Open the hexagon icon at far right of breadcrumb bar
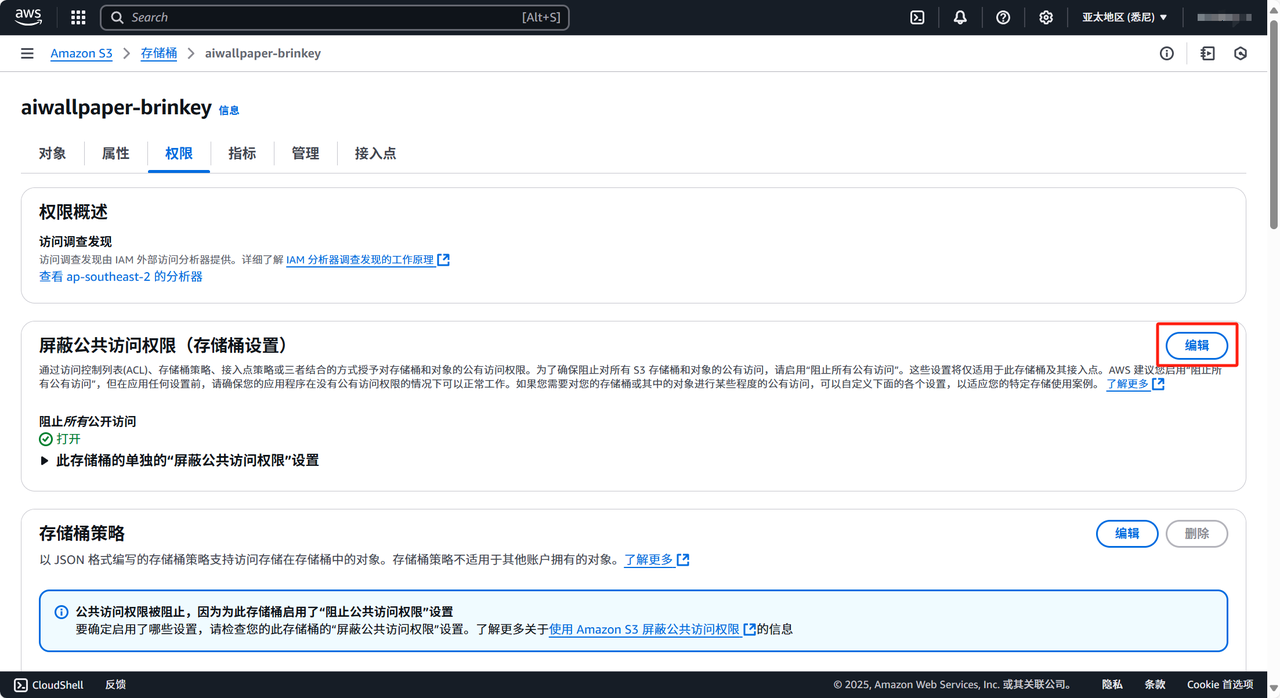This screenshot has width=1280, height=698. point(1240,53)
